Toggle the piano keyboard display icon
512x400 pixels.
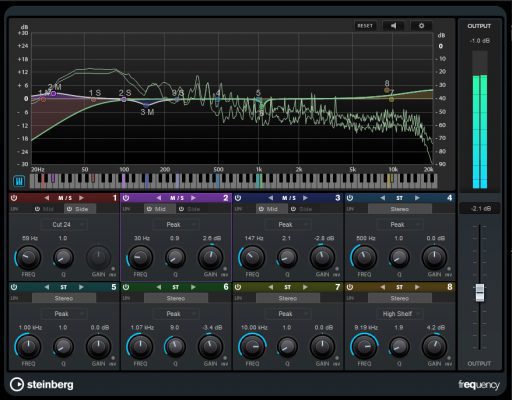click(x=19, y=181)
